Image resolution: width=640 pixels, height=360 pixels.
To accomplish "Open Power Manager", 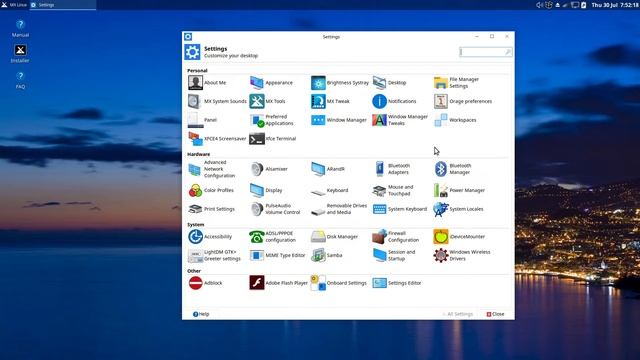I will pyautogui.click(x=459, y=190).
